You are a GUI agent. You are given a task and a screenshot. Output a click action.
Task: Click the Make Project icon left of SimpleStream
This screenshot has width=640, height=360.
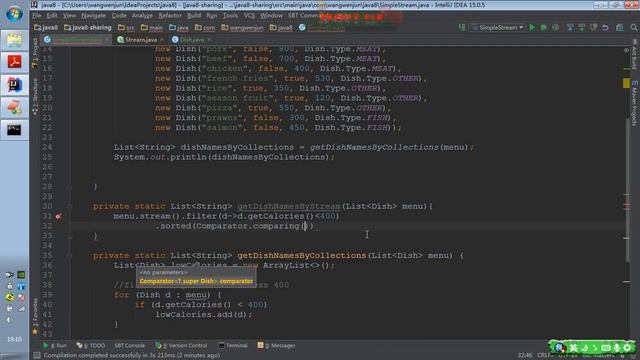point(462,27)
